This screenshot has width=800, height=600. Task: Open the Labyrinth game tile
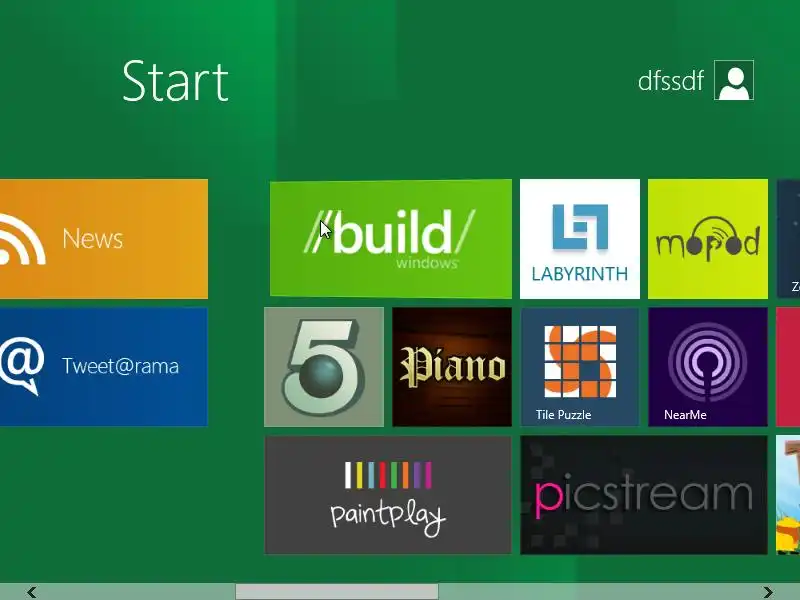pyautogui.click(x=580, y=239)
